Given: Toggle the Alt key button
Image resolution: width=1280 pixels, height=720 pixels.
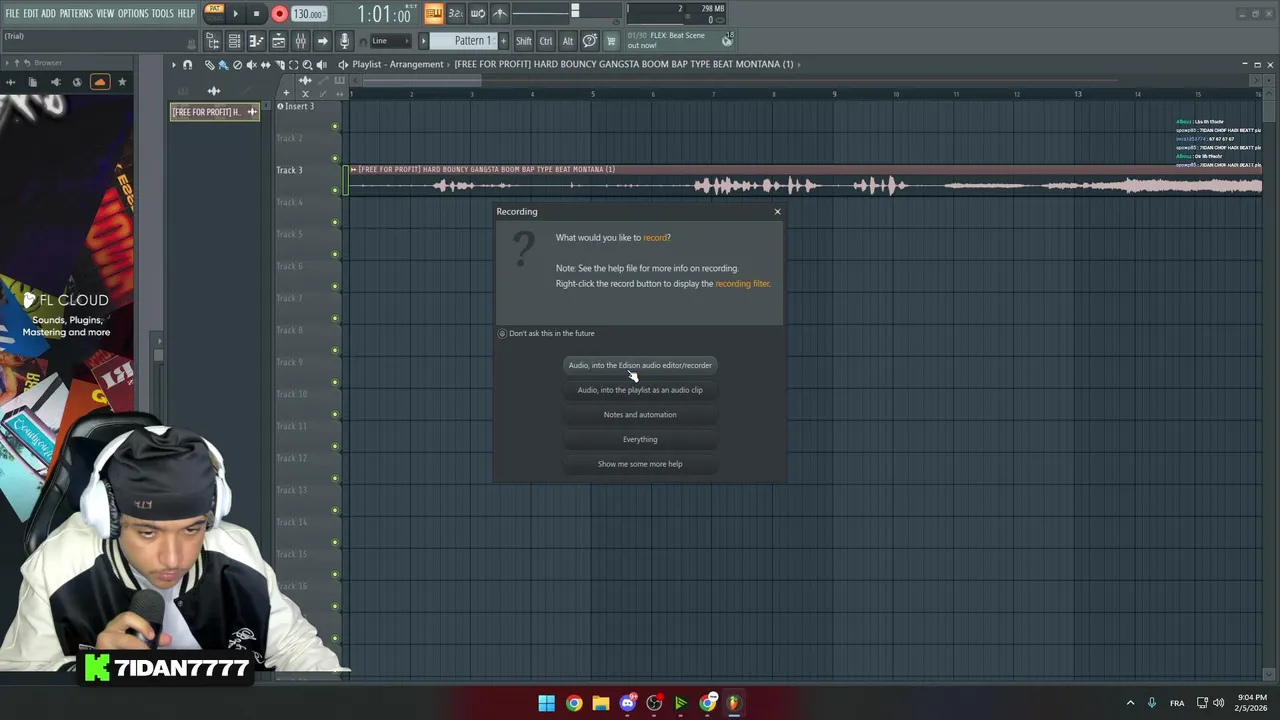Looking at the screenshot, I should (567, 41).
